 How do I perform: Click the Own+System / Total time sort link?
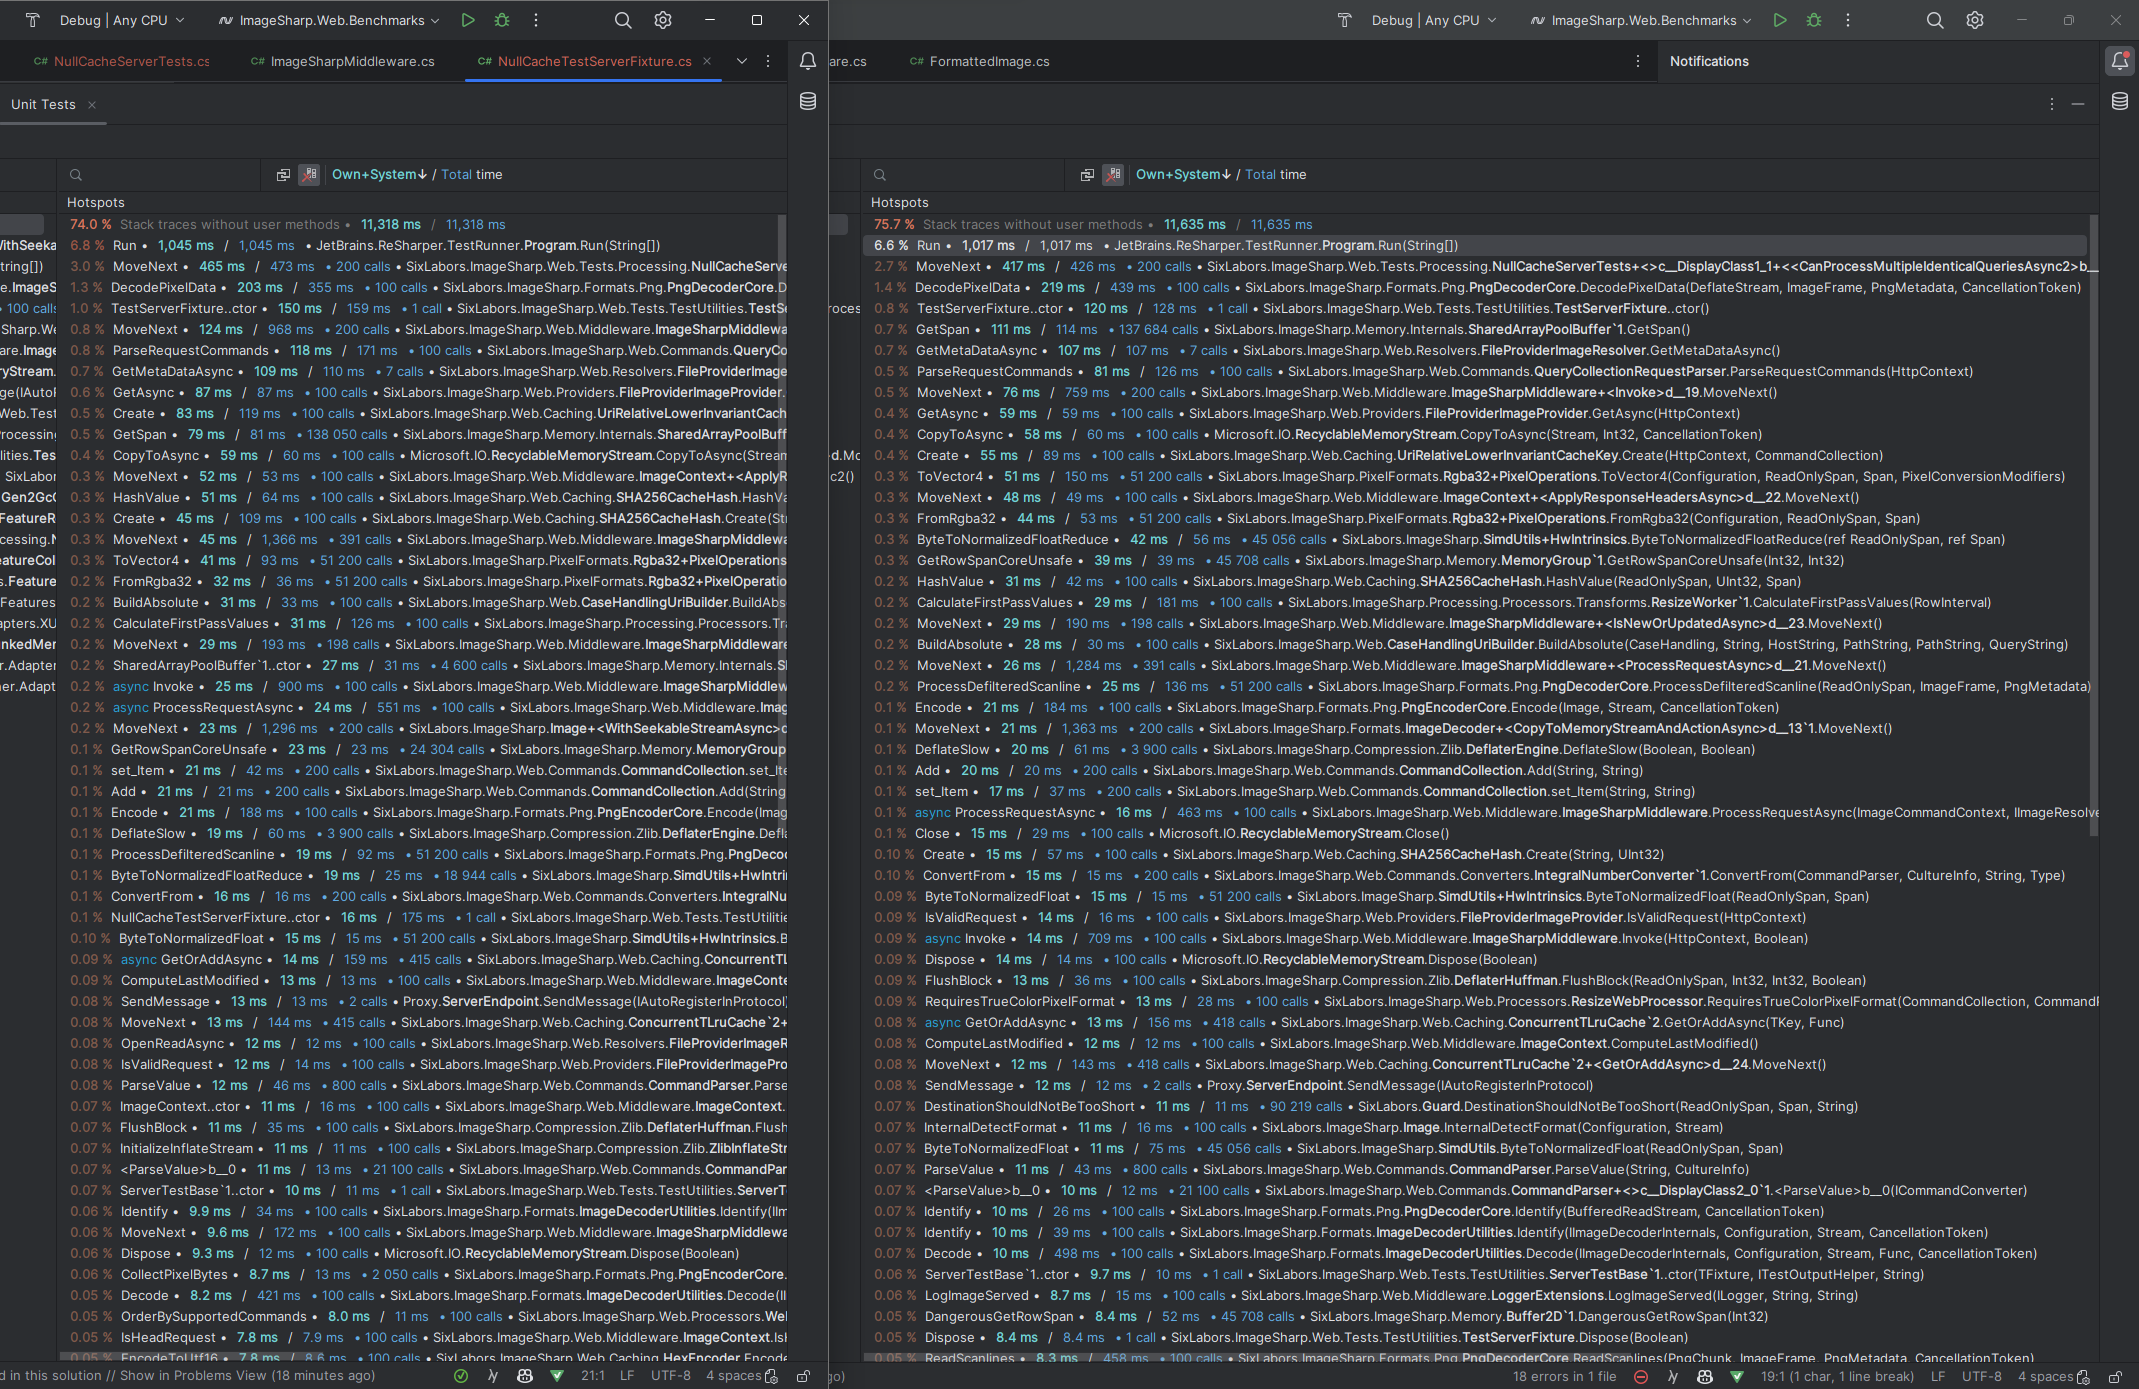point(420,174)
